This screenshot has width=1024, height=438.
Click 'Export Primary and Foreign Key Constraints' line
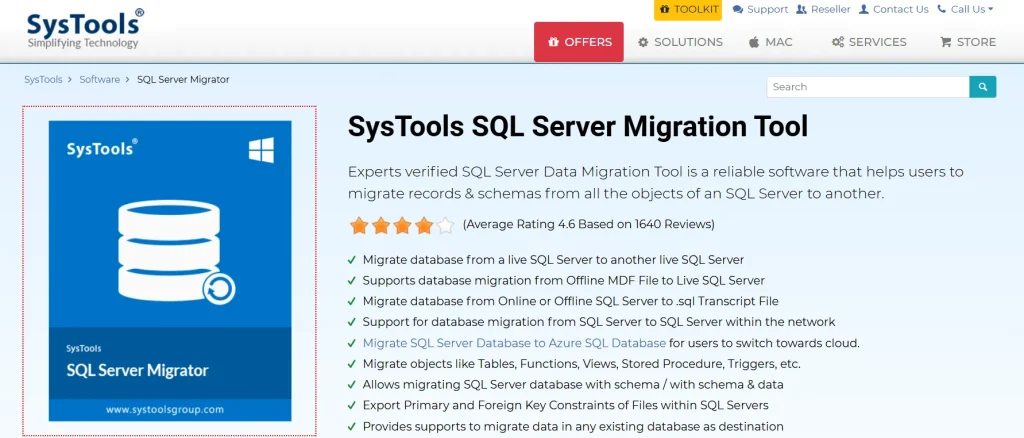tap(566, 405)
